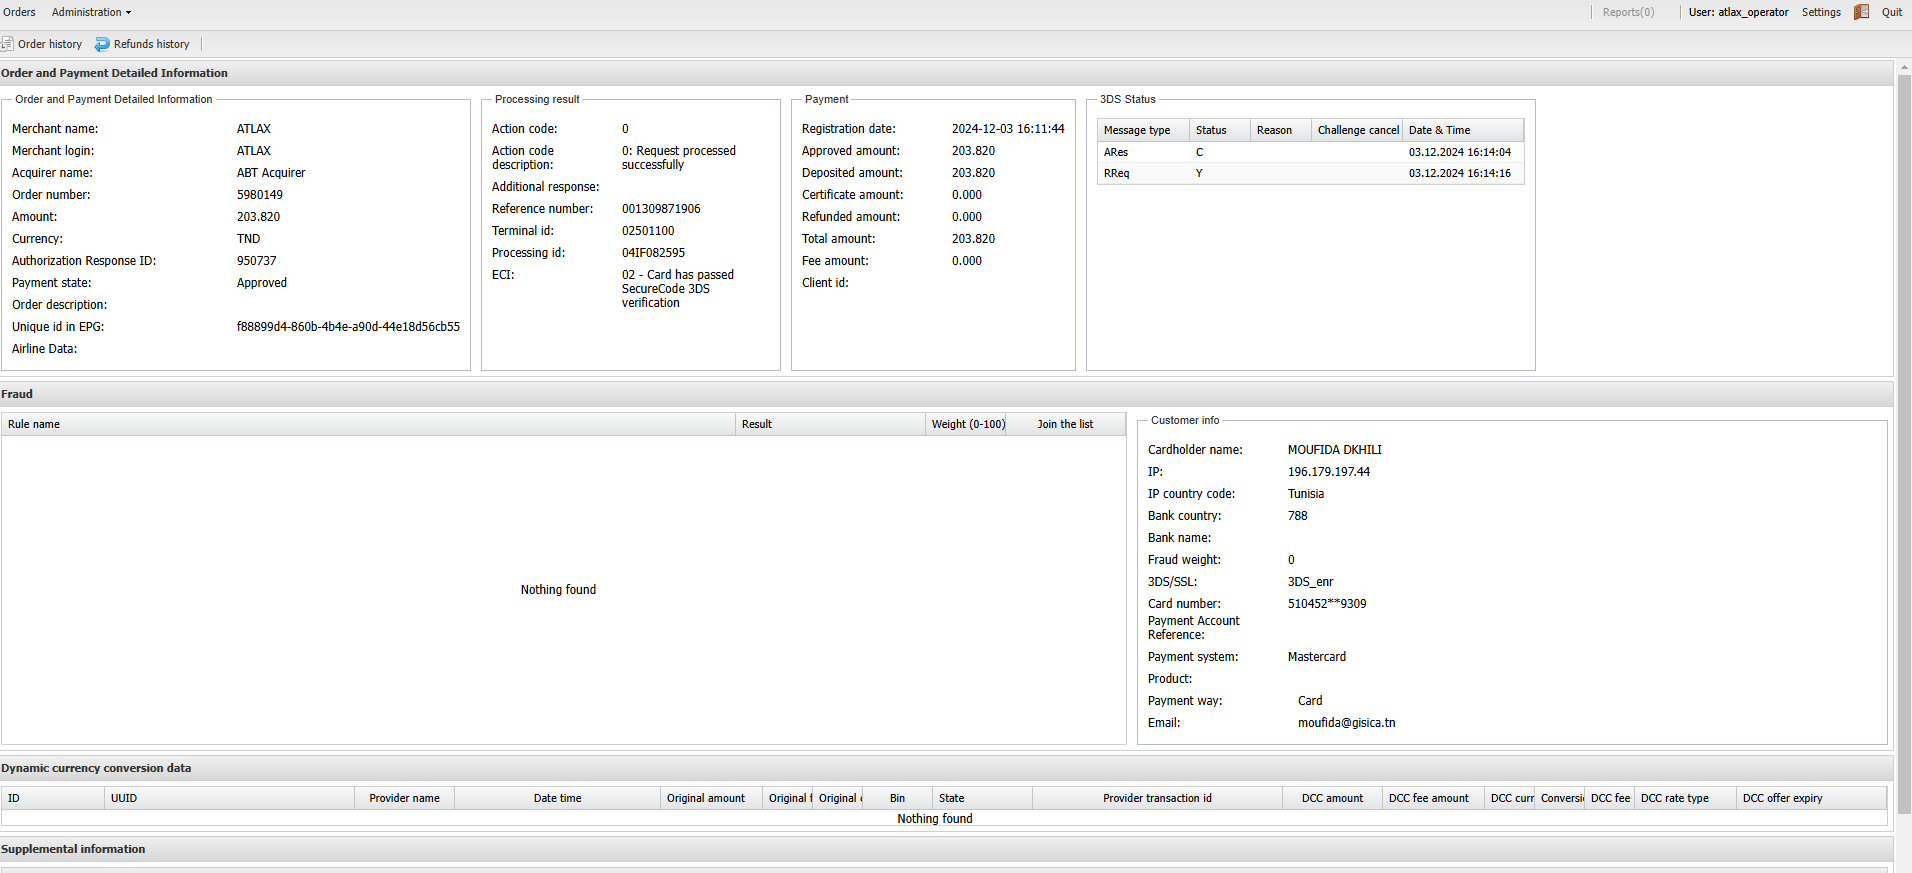
Task: Expand the Administration dropdown menu
Action: tap(91, 12)
